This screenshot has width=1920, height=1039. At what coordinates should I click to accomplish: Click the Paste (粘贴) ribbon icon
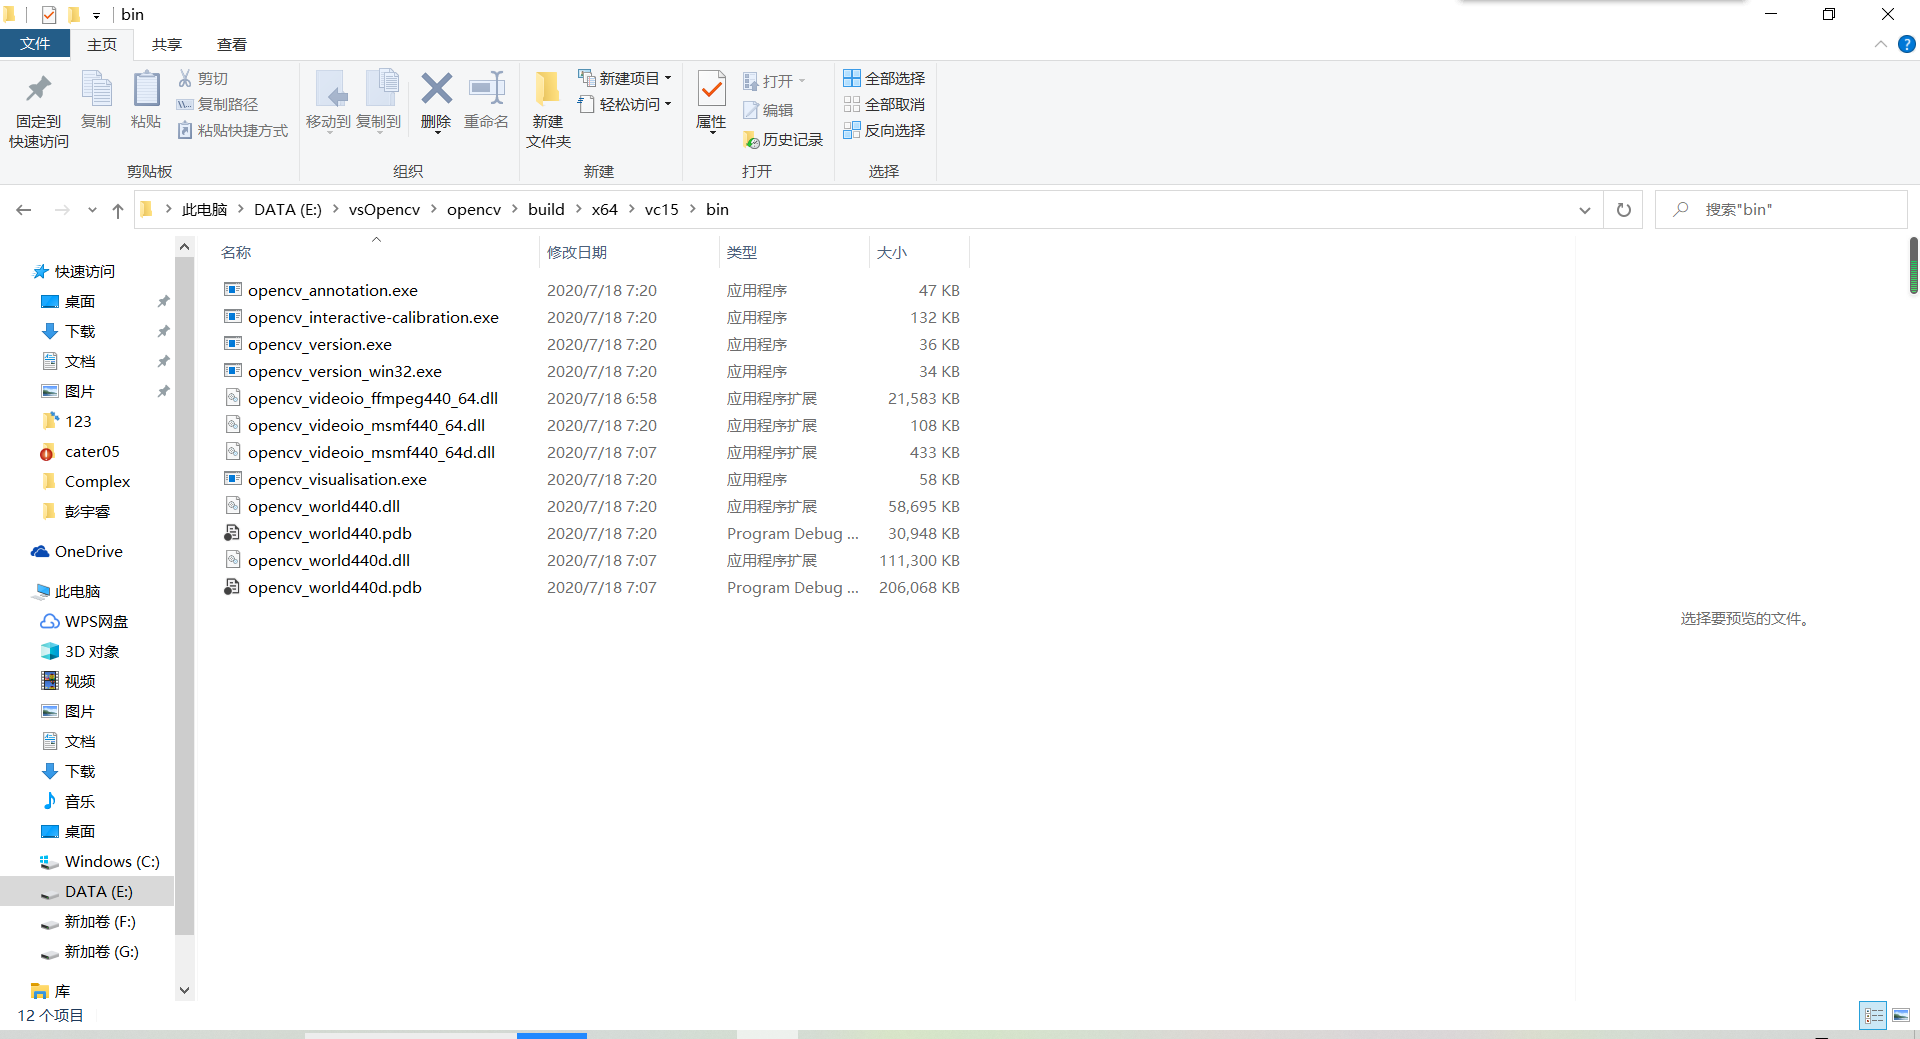coord(146,100)
